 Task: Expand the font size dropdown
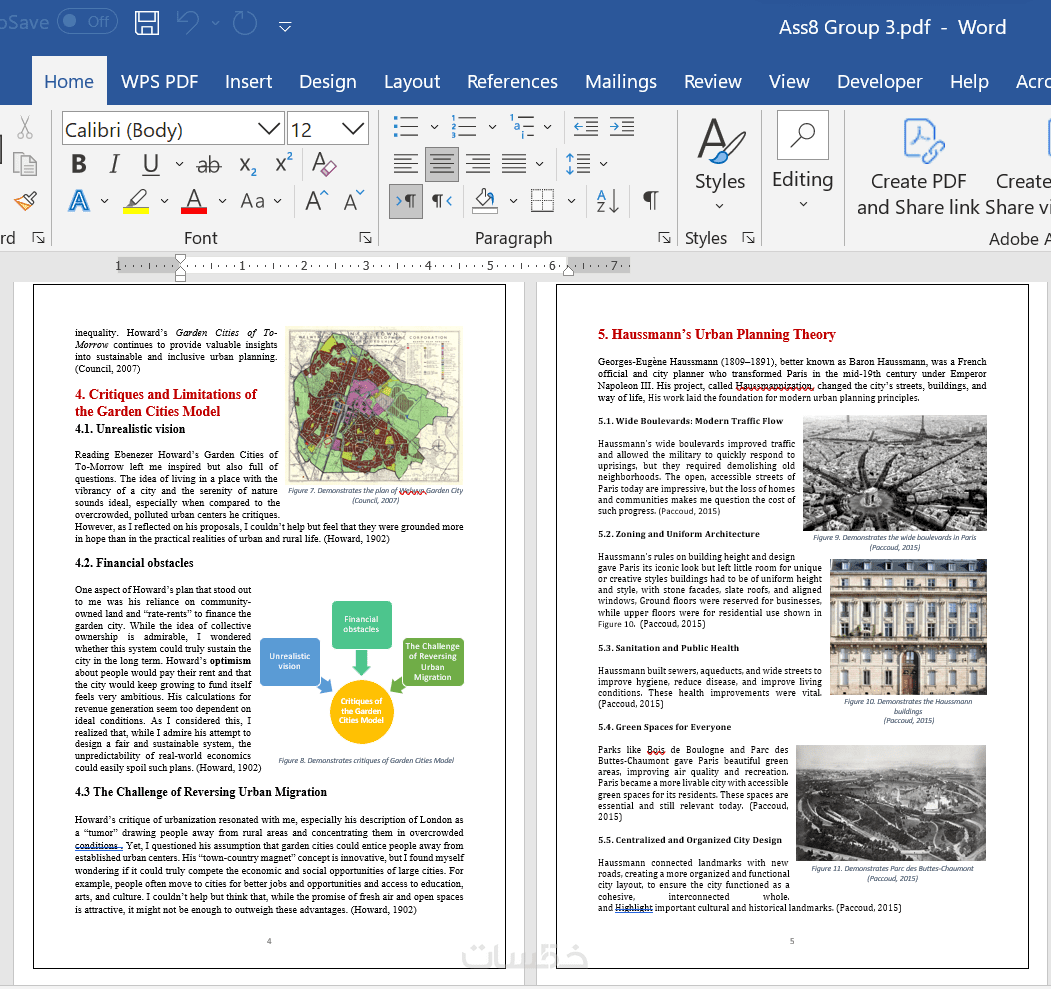(x=353, y=129)
